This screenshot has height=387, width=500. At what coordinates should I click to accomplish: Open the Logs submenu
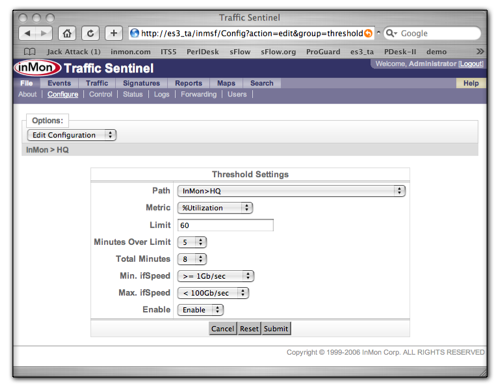coord(162,94)
